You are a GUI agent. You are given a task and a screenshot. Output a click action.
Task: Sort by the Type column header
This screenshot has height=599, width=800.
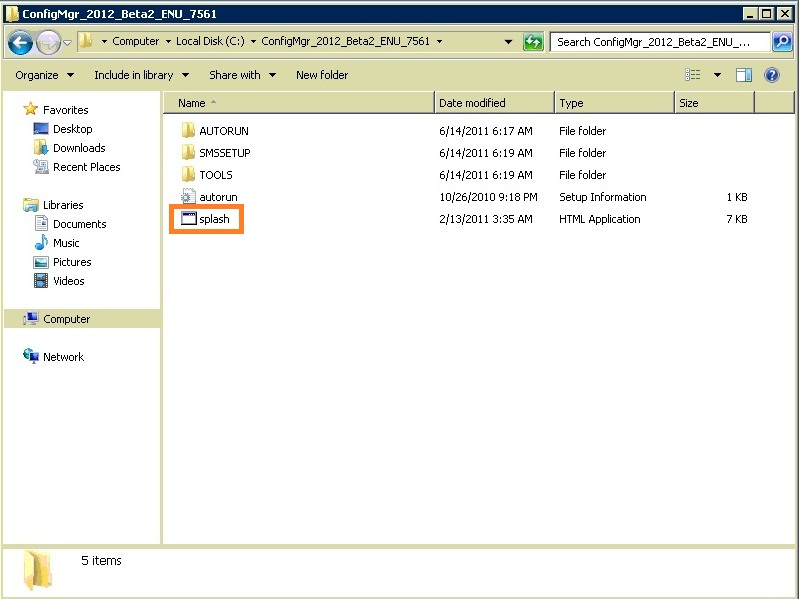point(614,103)
